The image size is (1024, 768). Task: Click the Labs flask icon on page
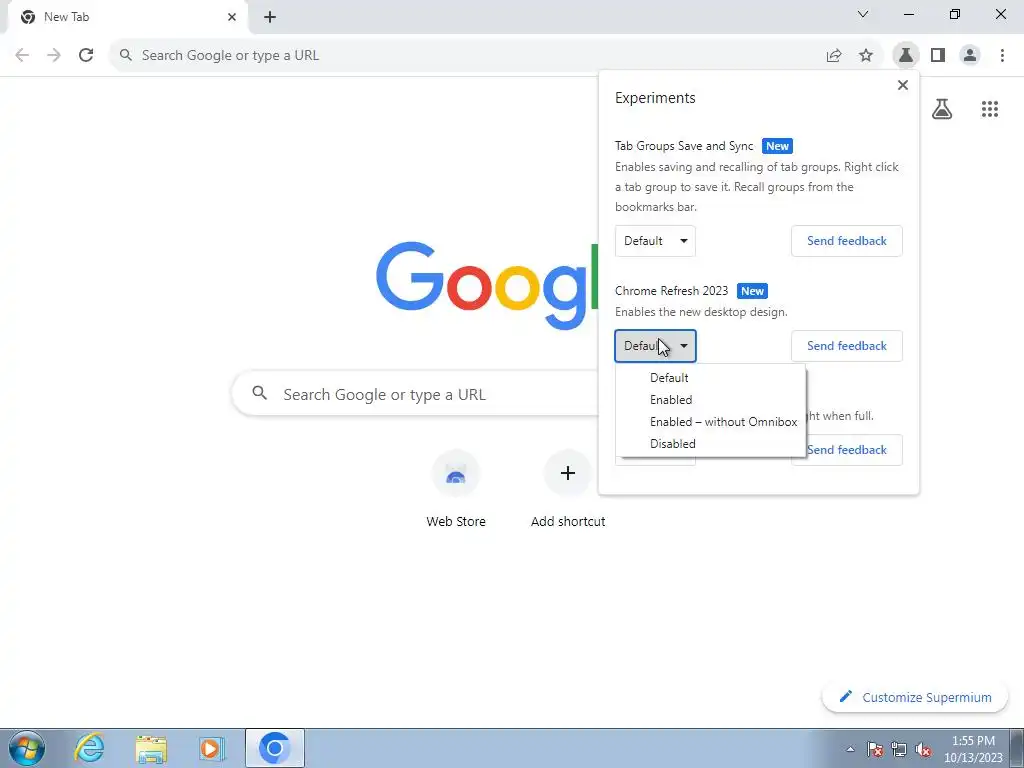[x=942, y=109]
